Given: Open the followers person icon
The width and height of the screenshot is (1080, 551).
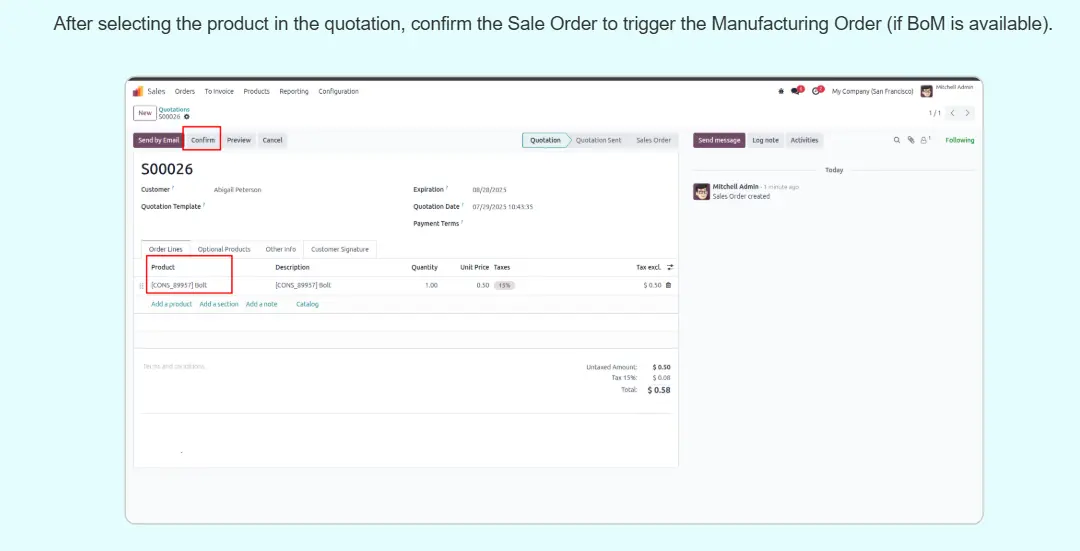Looking at the screenshot, I should pos(924,140).
